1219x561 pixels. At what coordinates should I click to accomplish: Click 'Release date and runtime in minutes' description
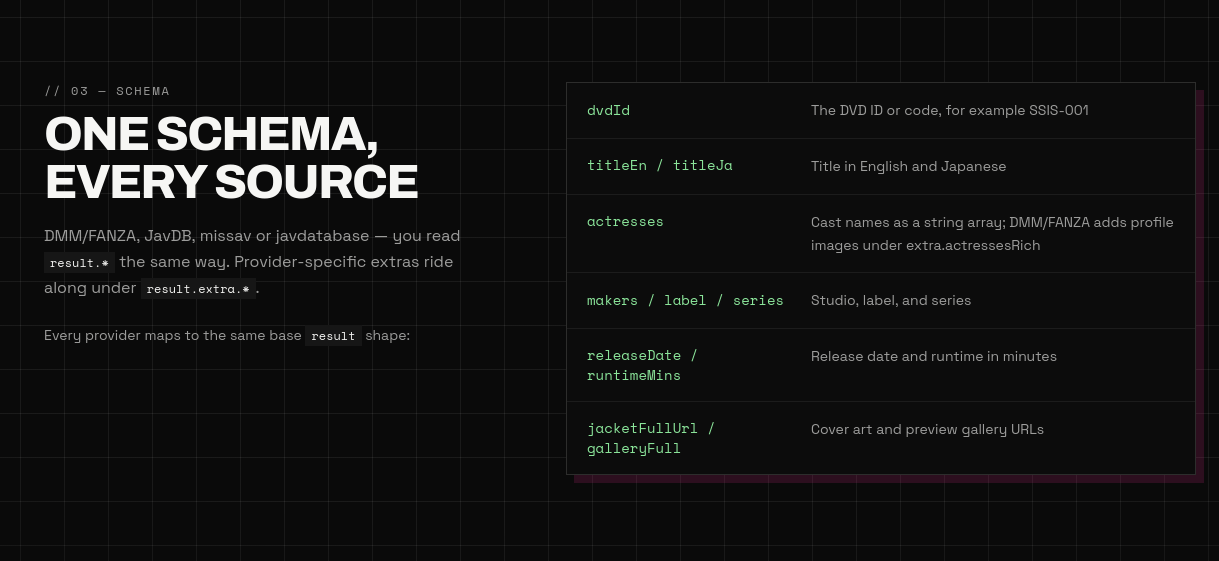934,356
